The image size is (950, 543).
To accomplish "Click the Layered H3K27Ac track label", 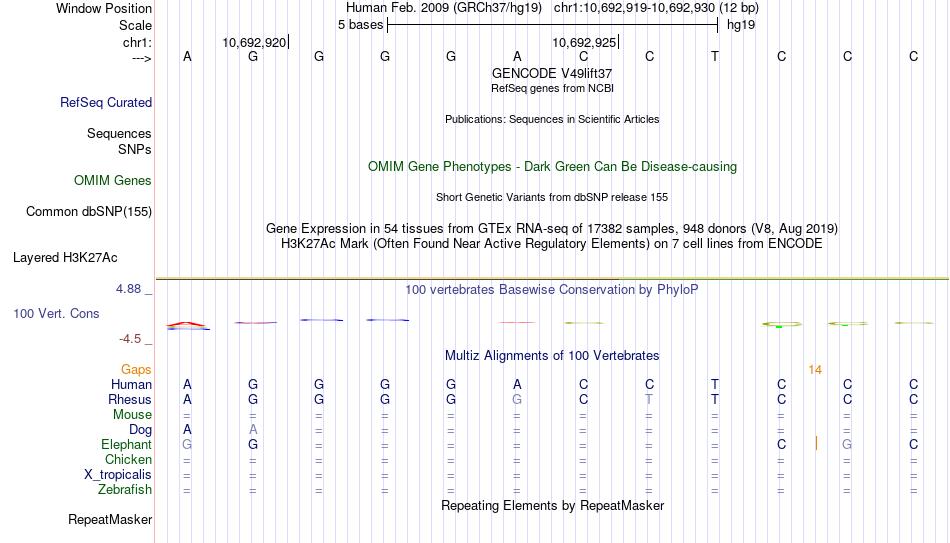I will [x=65, y=258].
